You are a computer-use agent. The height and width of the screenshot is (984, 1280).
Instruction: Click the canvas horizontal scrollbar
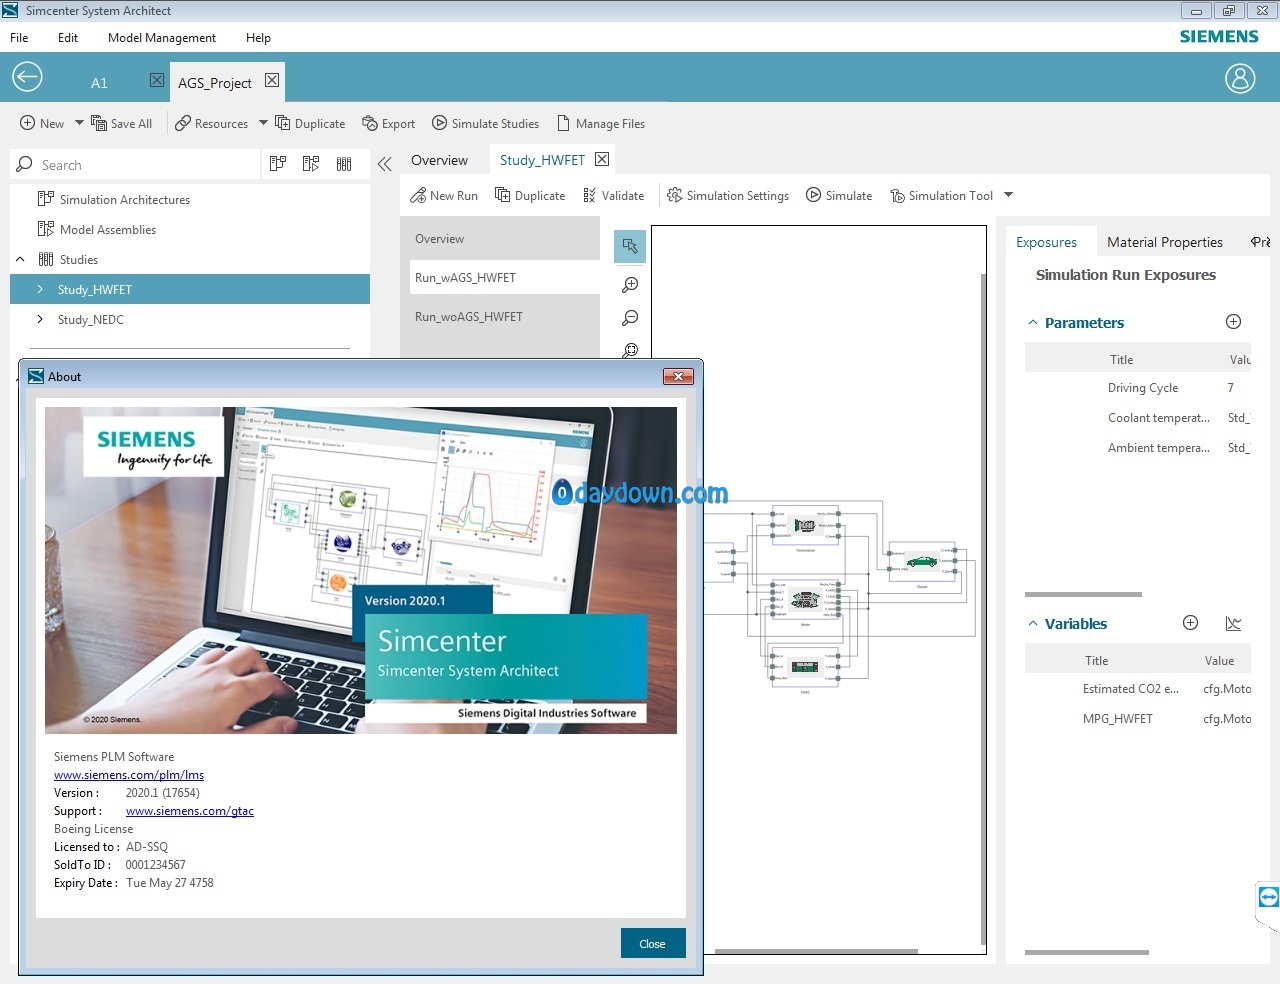[x=816, y=951]
